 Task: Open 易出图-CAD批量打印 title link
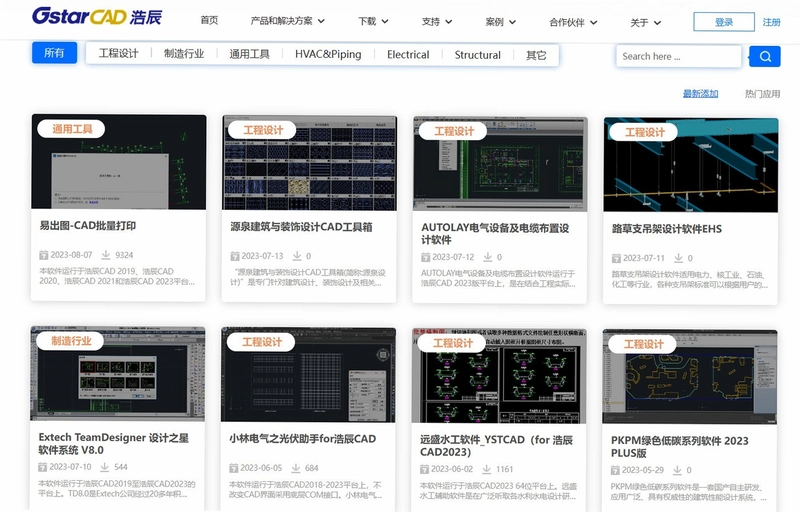[x=88, y=225]
